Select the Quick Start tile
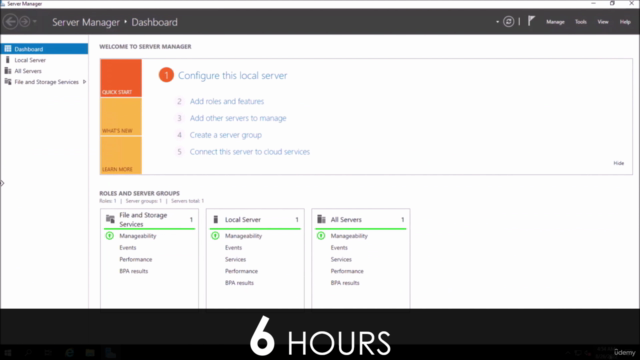The height and width of the screenshot is (360, 640). click(x=121, y=78)
